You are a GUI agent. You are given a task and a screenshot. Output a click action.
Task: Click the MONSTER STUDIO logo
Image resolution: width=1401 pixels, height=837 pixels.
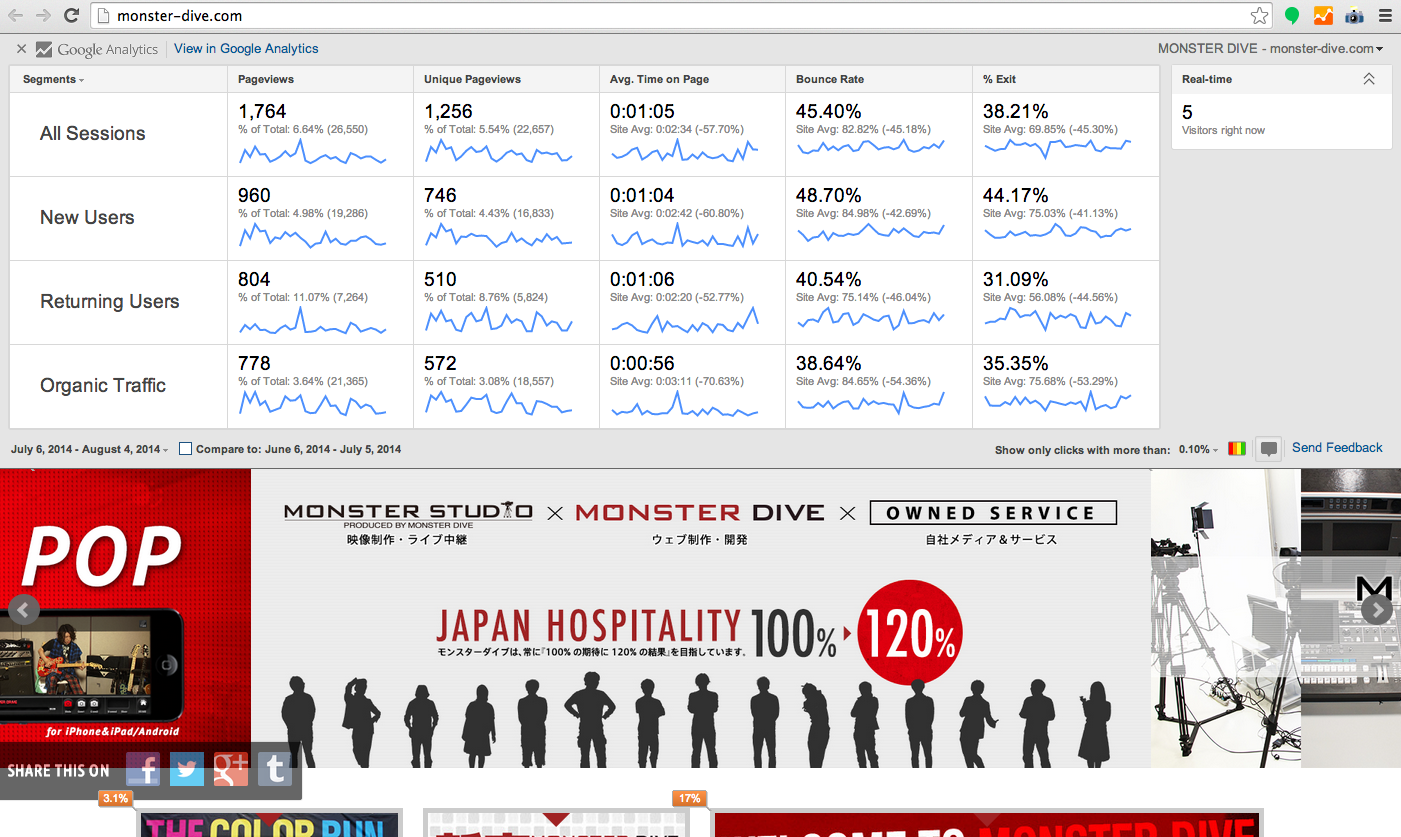408,513
